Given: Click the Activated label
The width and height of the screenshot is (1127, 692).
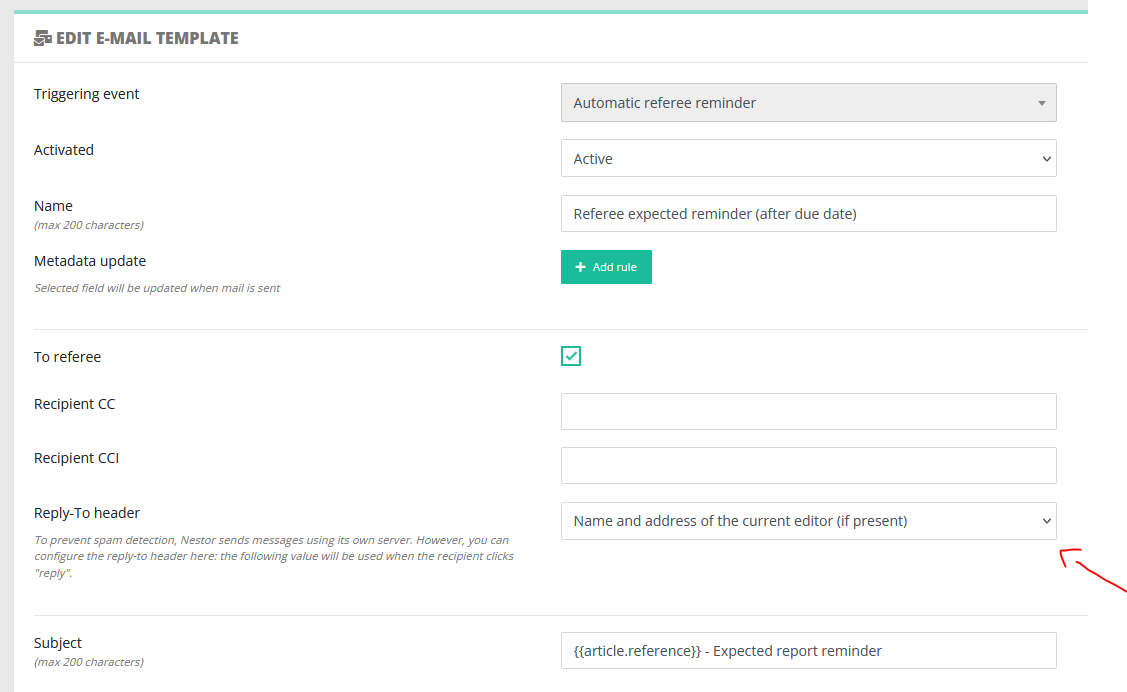Looking at the screenshot, I should 64,150.
